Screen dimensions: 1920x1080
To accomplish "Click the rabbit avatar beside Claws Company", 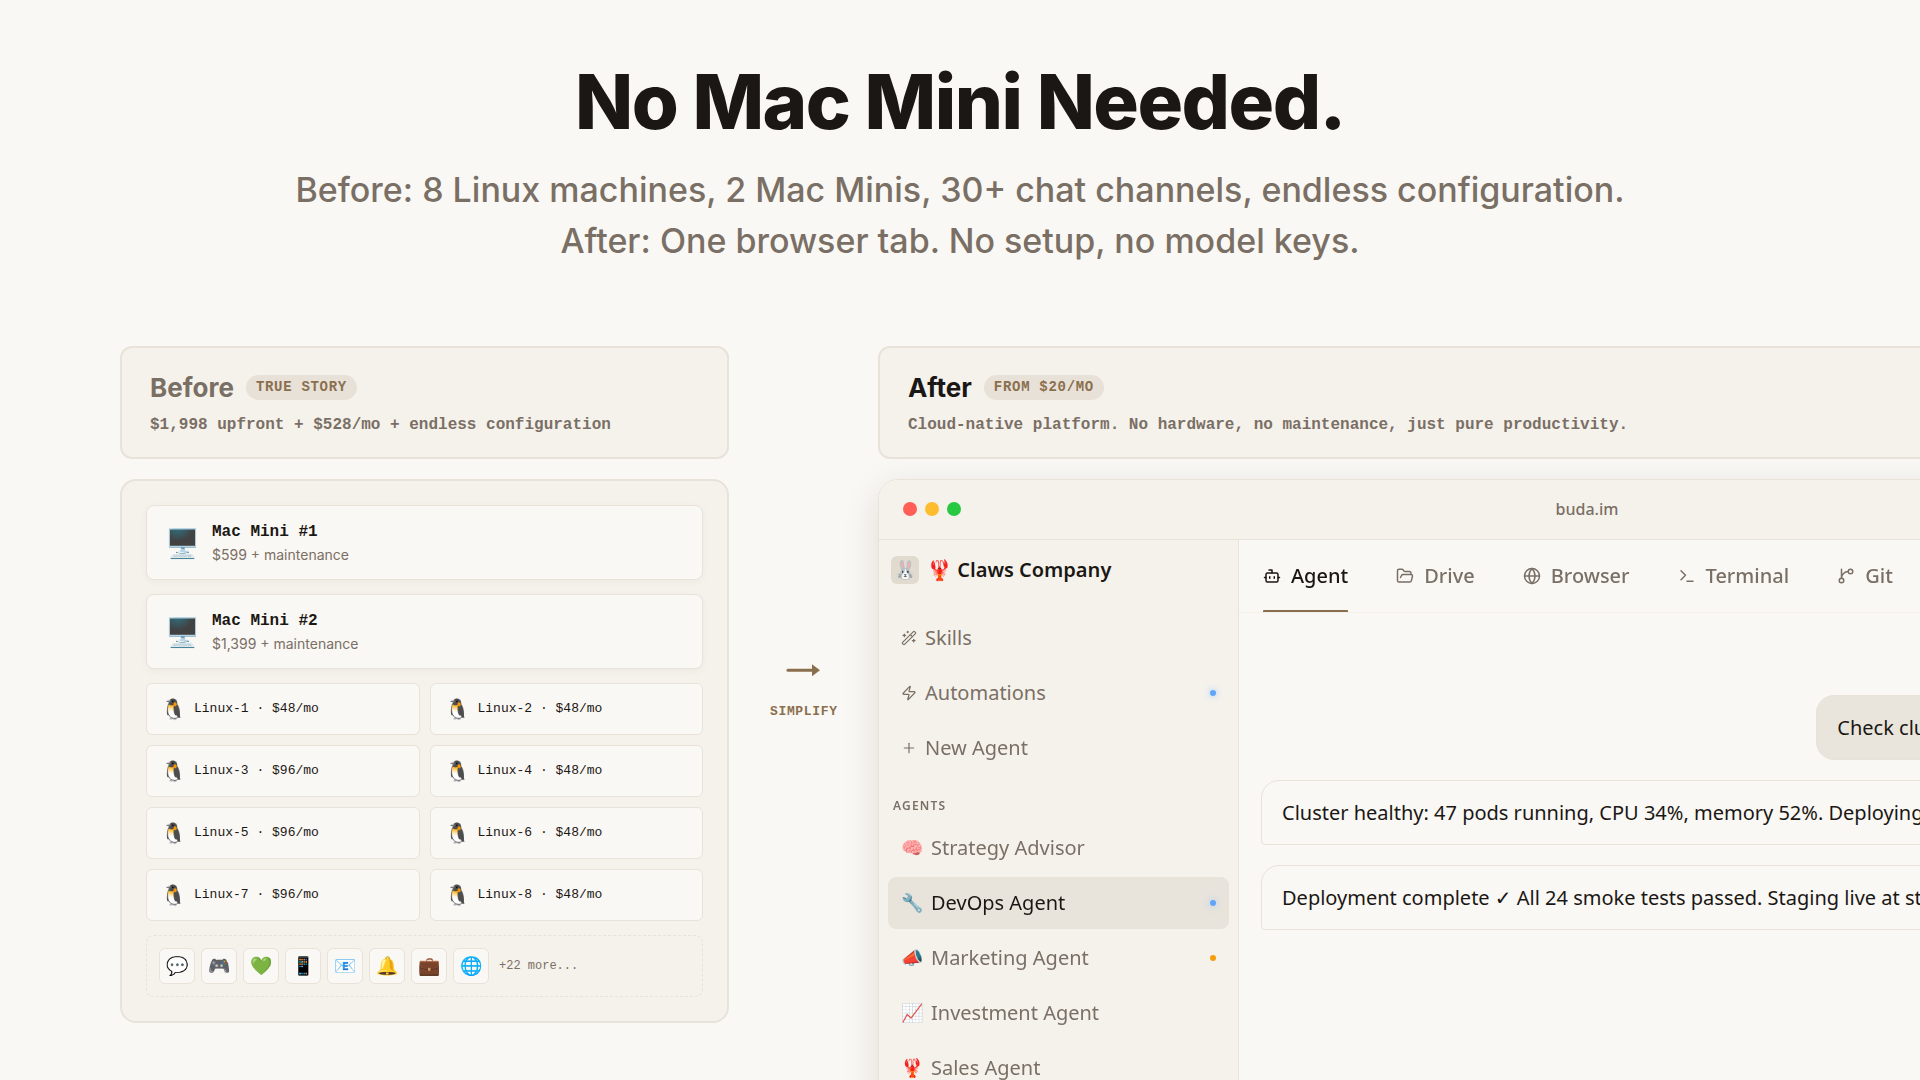I will click(x=905, y=570).
